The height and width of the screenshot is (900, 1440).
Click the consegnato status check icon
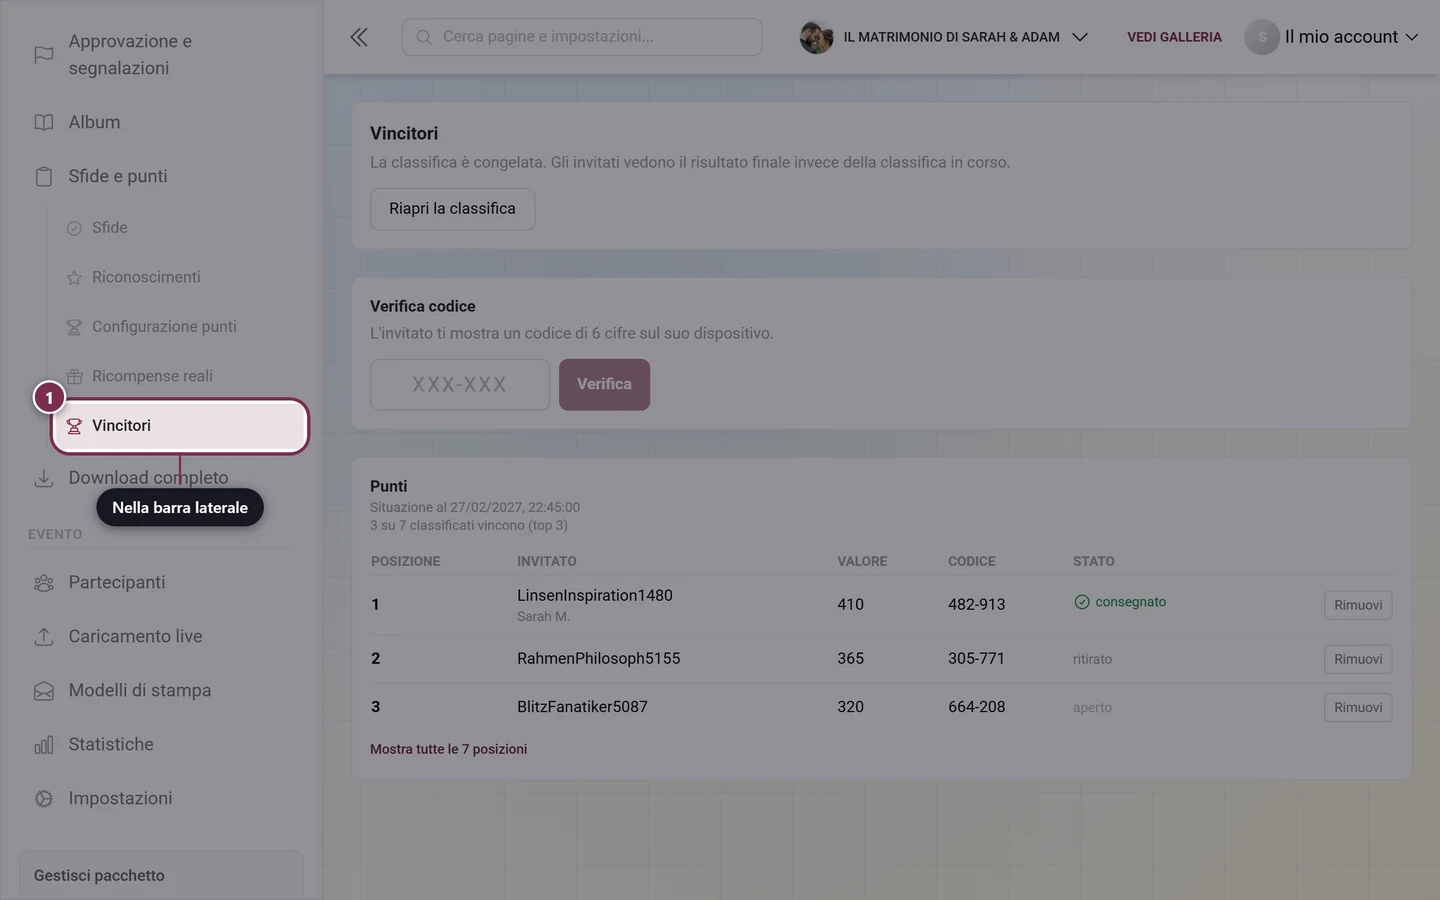point(1082,602)
